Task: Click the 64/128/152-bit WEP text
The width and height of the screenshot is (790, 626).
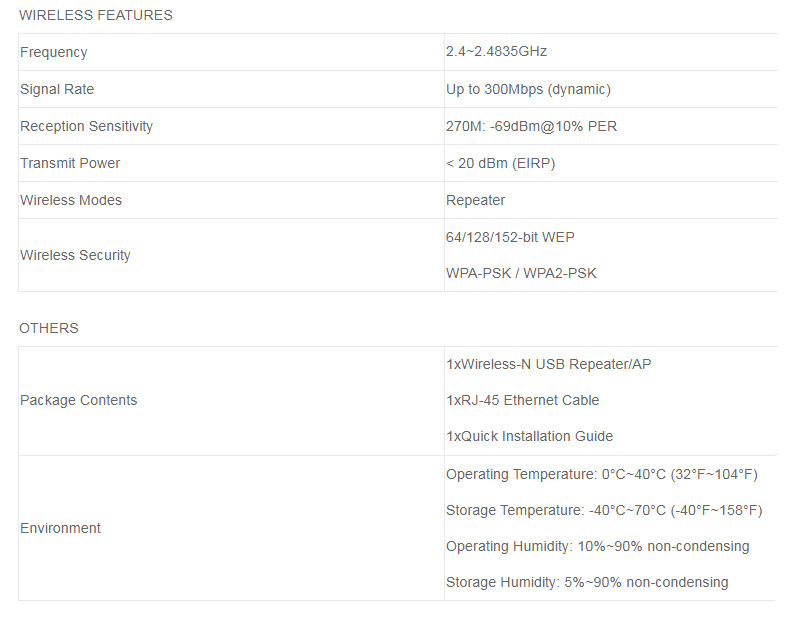Action: click(x=510, y=237)
